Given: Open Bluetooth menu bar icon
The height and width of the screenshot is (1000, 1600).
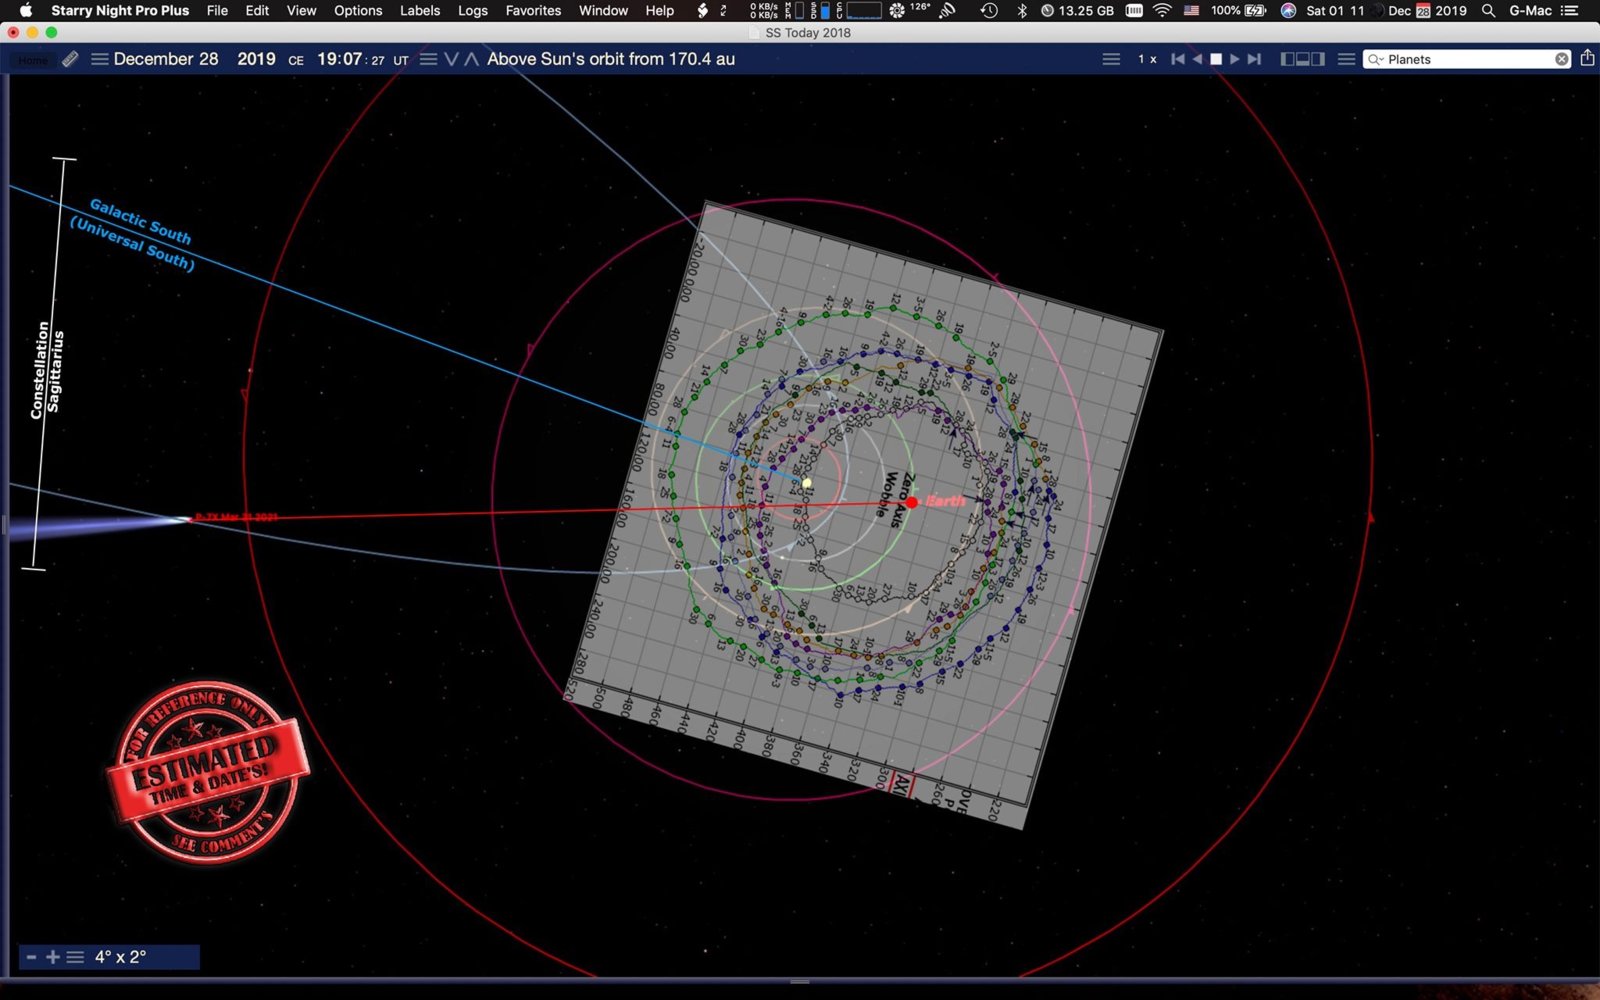Looking at the screenshot, I should click(1021, 10).
